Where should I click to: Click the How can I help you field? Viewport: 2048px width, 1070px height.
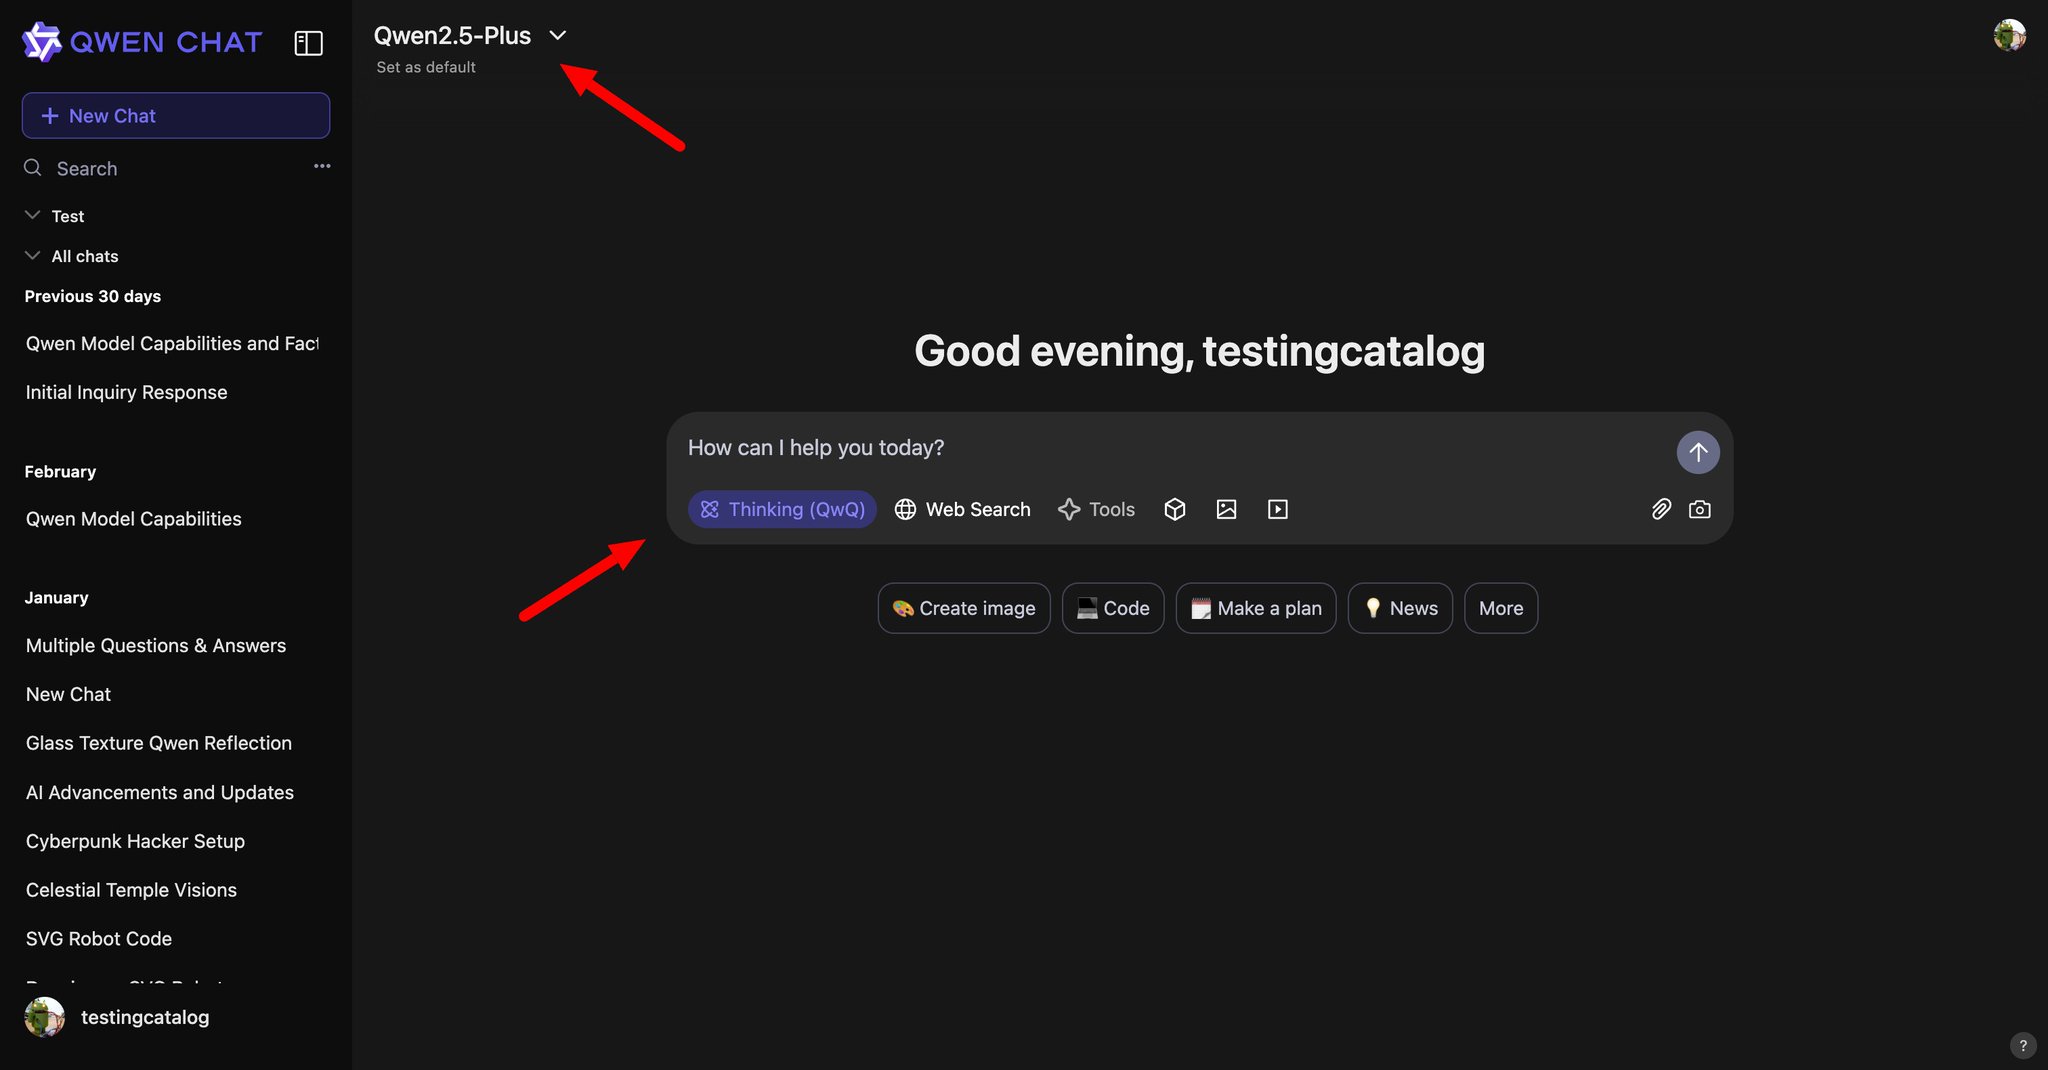1170,448
